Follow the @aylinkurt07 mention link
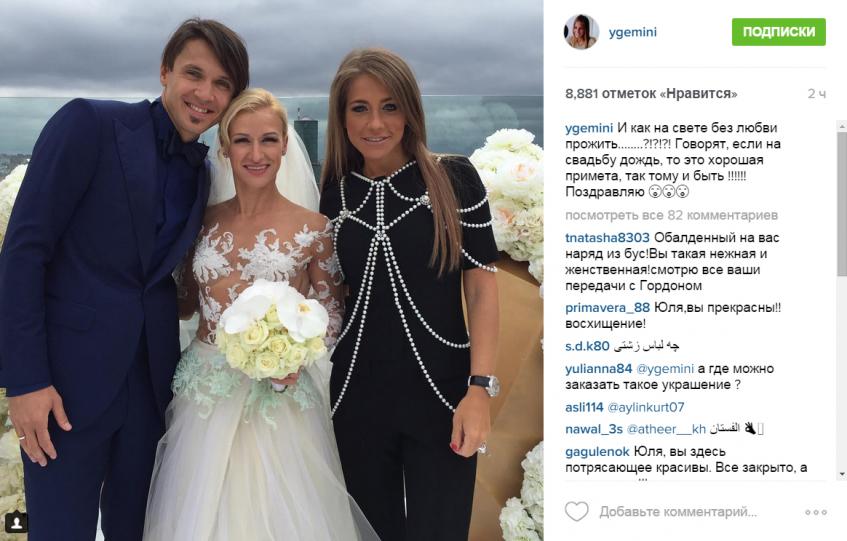The width and height of the screenshot is (847, 541). (646, 407)
